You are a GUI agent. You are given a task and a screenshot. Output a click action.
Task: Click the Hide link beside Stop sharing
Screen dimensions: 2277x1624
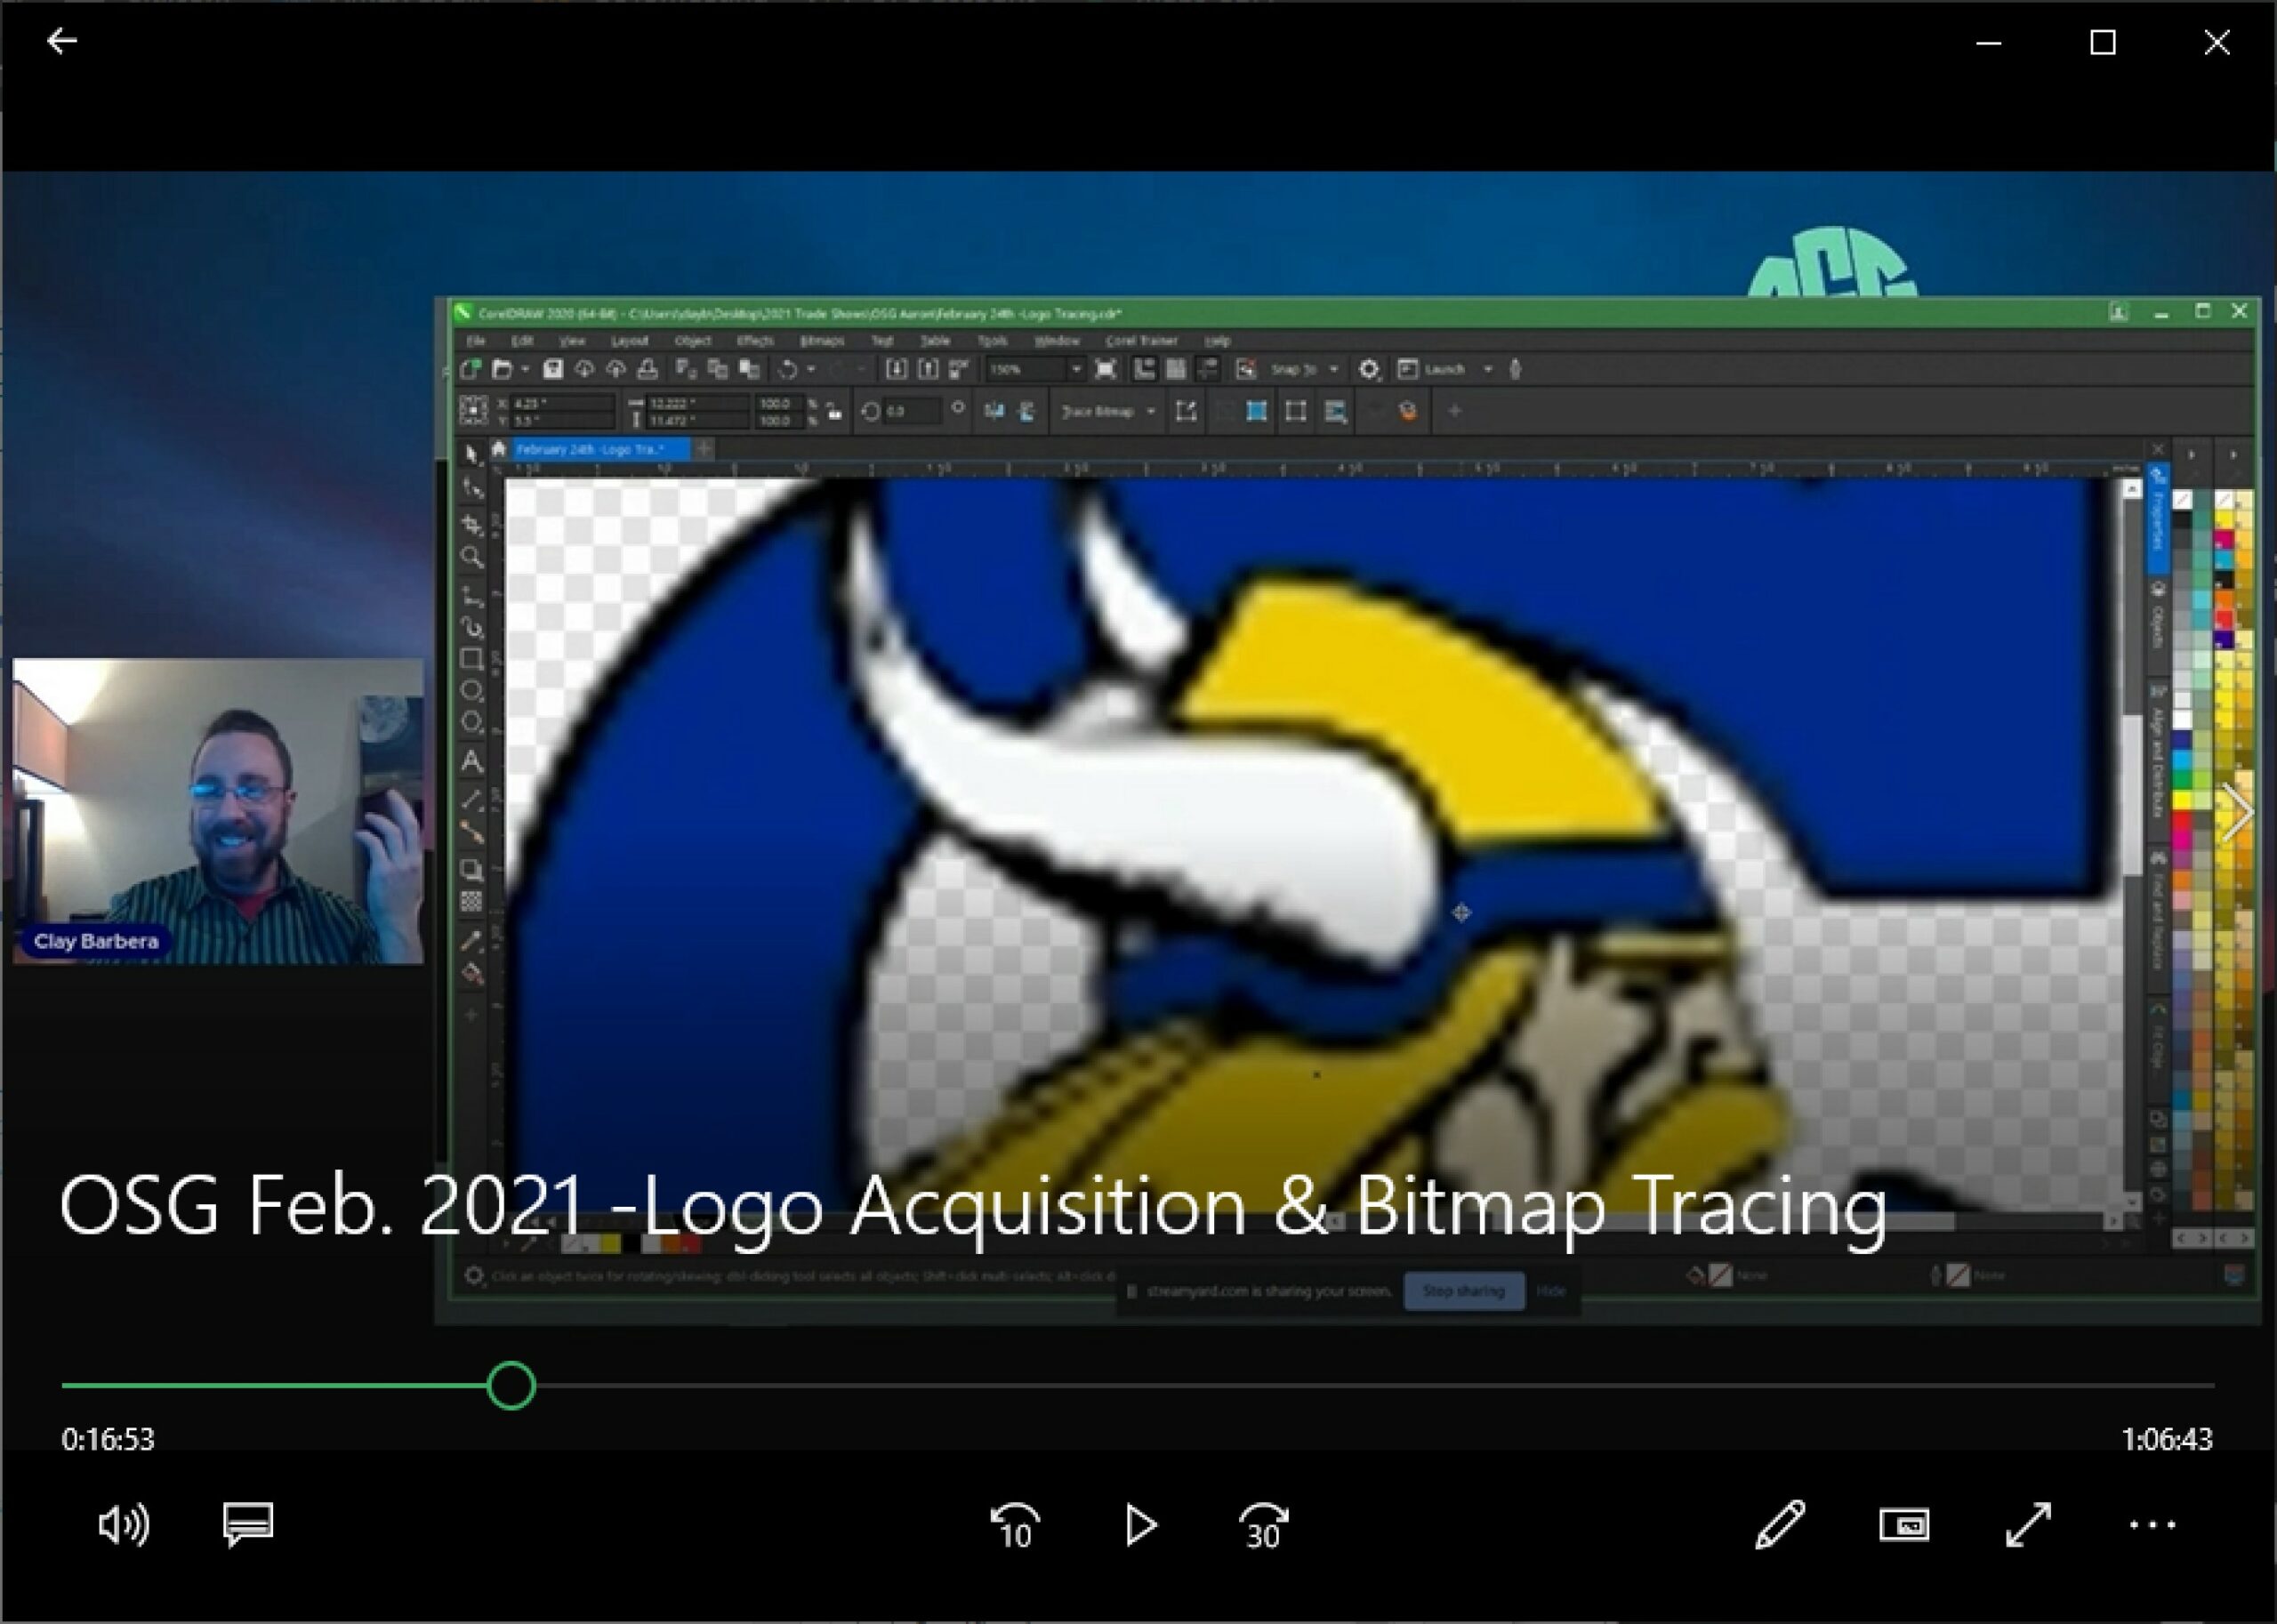click(1551, 1291)
